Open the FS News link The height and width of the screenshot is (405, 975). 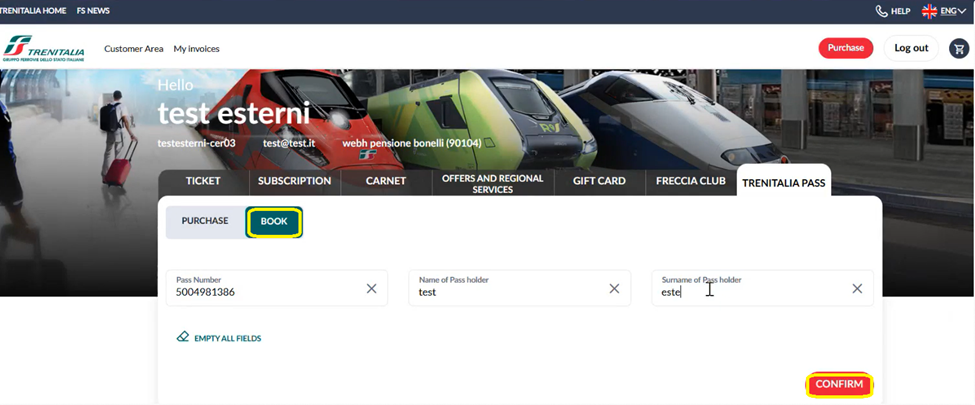point(93,11)
